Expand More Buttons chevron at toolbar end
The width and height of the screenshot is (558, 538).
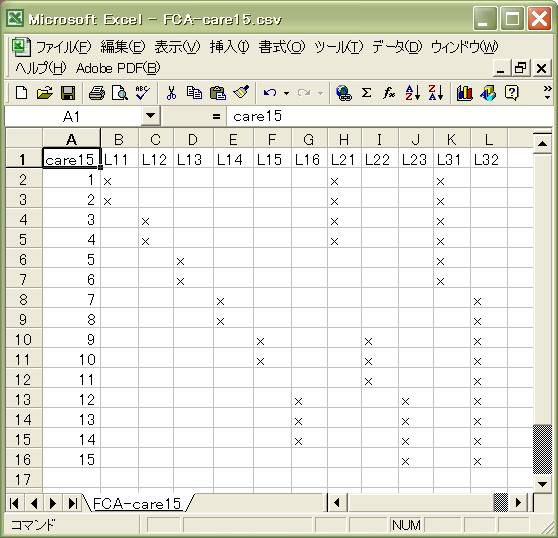tap(548, 93)
